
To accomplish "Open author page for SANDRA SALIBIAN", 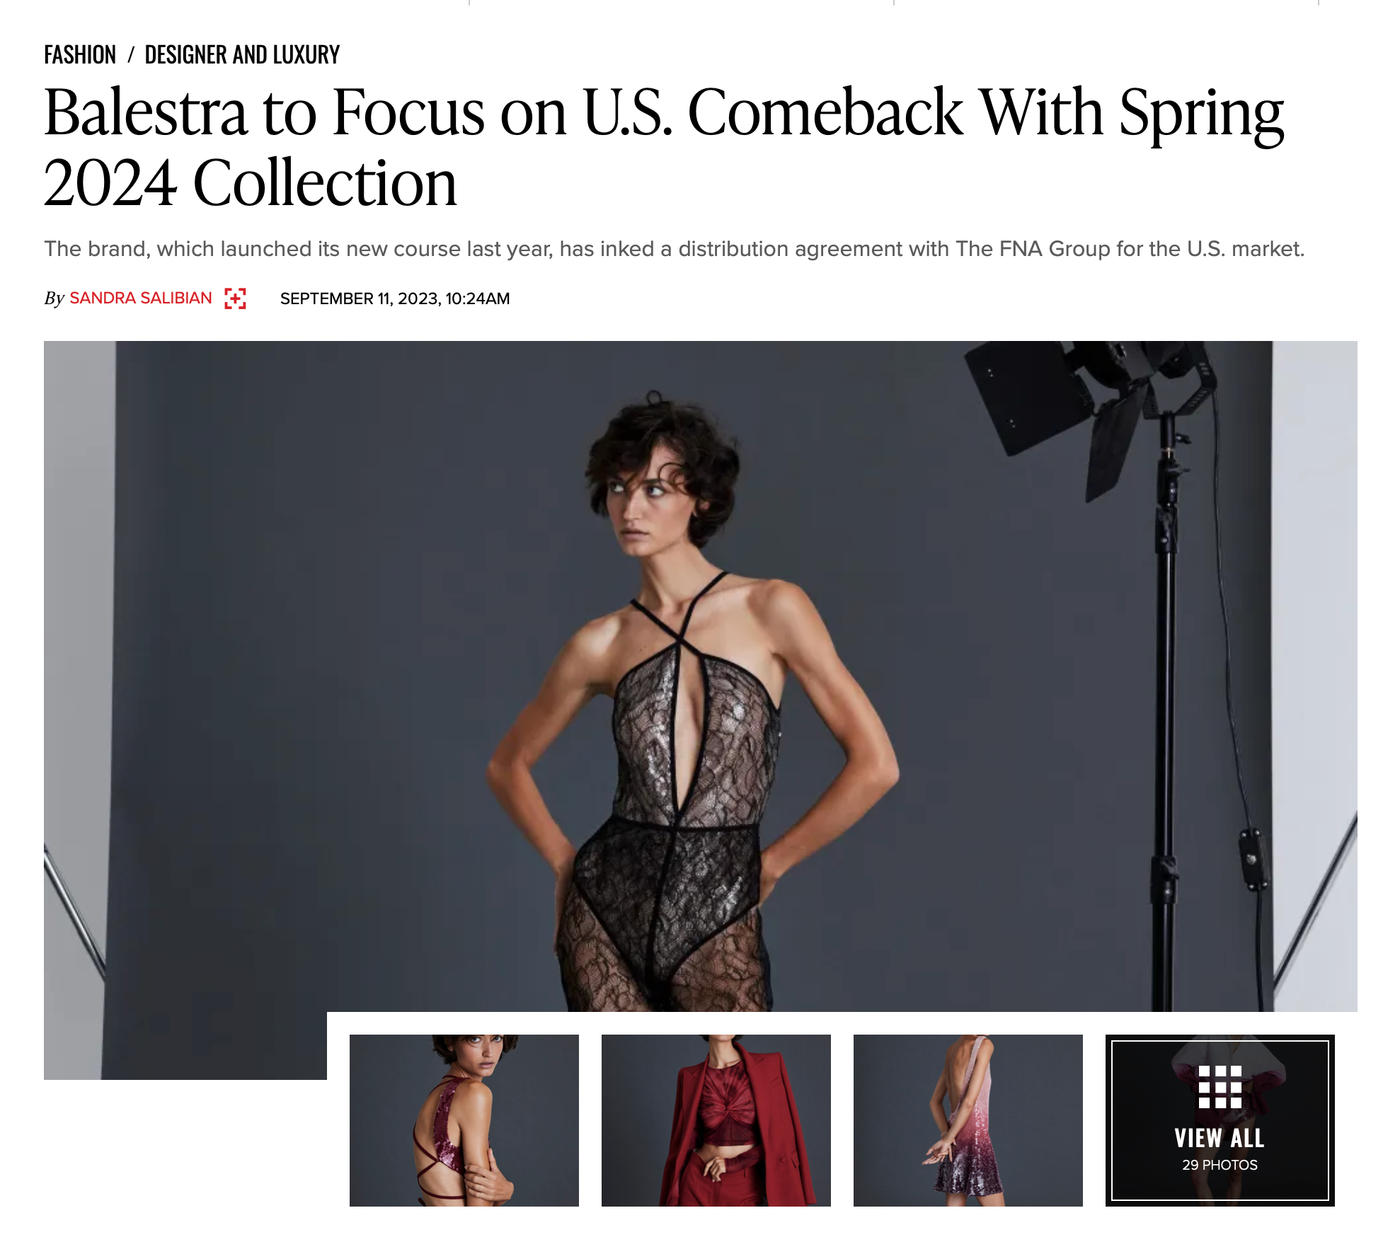I will pyautogui.click(x=141, y=298).
